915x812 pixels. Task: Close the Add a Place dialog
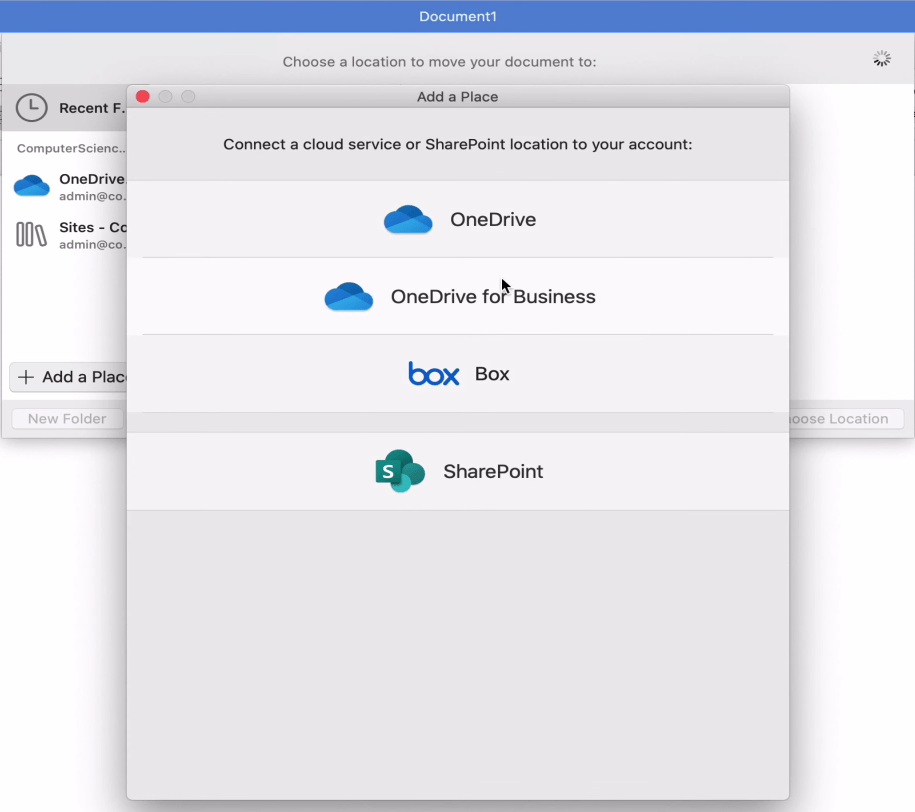pos(142,96)
